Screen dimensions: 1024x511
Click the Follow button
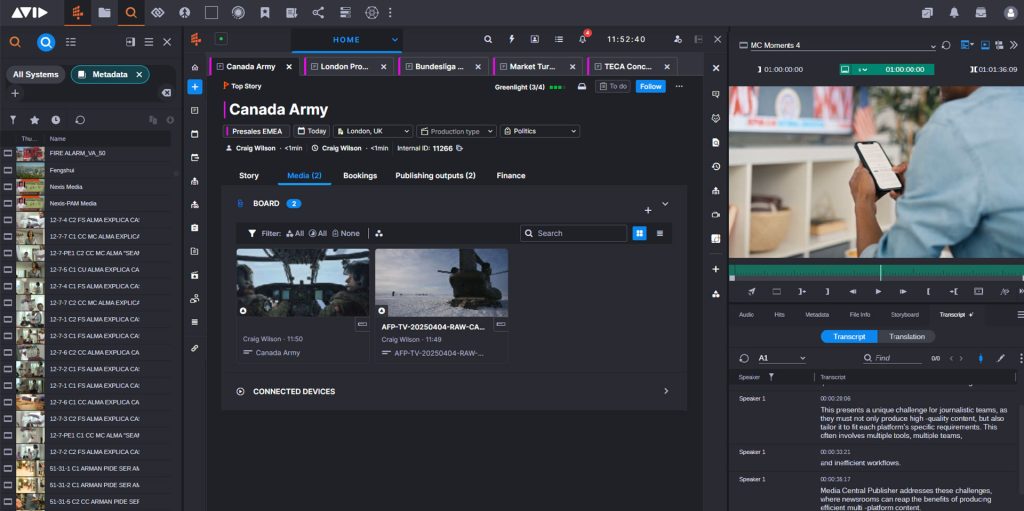tap(650, 86)
